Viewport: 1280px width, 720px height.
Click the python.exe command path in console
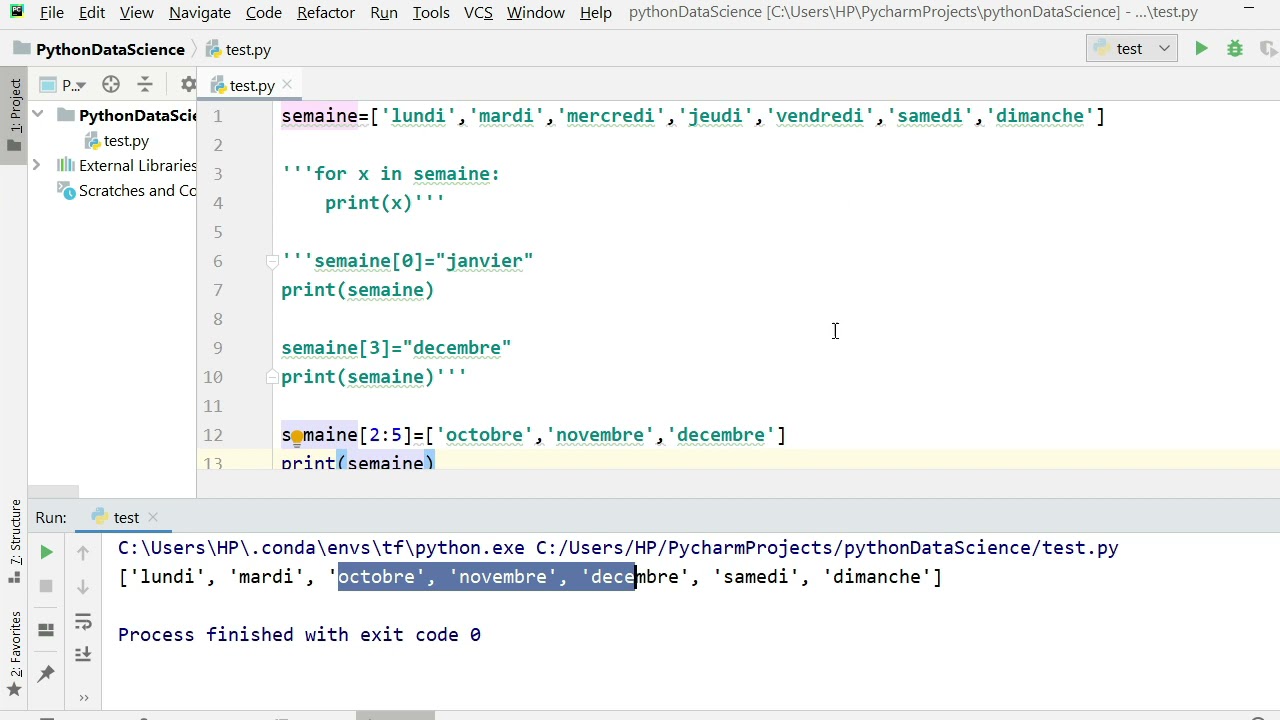(321, 548)
